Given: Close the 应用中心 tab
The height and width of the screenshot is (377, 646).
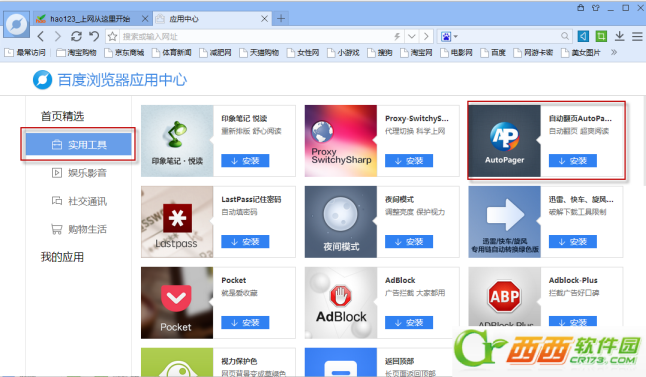Looking at the screenshot, I should (x=264, y=19).
